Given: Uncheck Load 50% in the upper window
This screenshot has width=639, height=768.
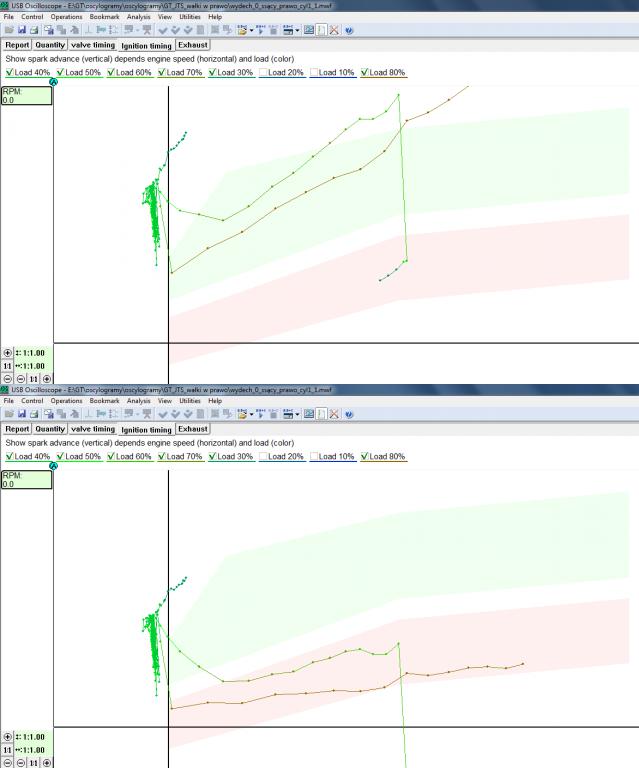Looking at the screenshot, I should (x=60, y=72).
